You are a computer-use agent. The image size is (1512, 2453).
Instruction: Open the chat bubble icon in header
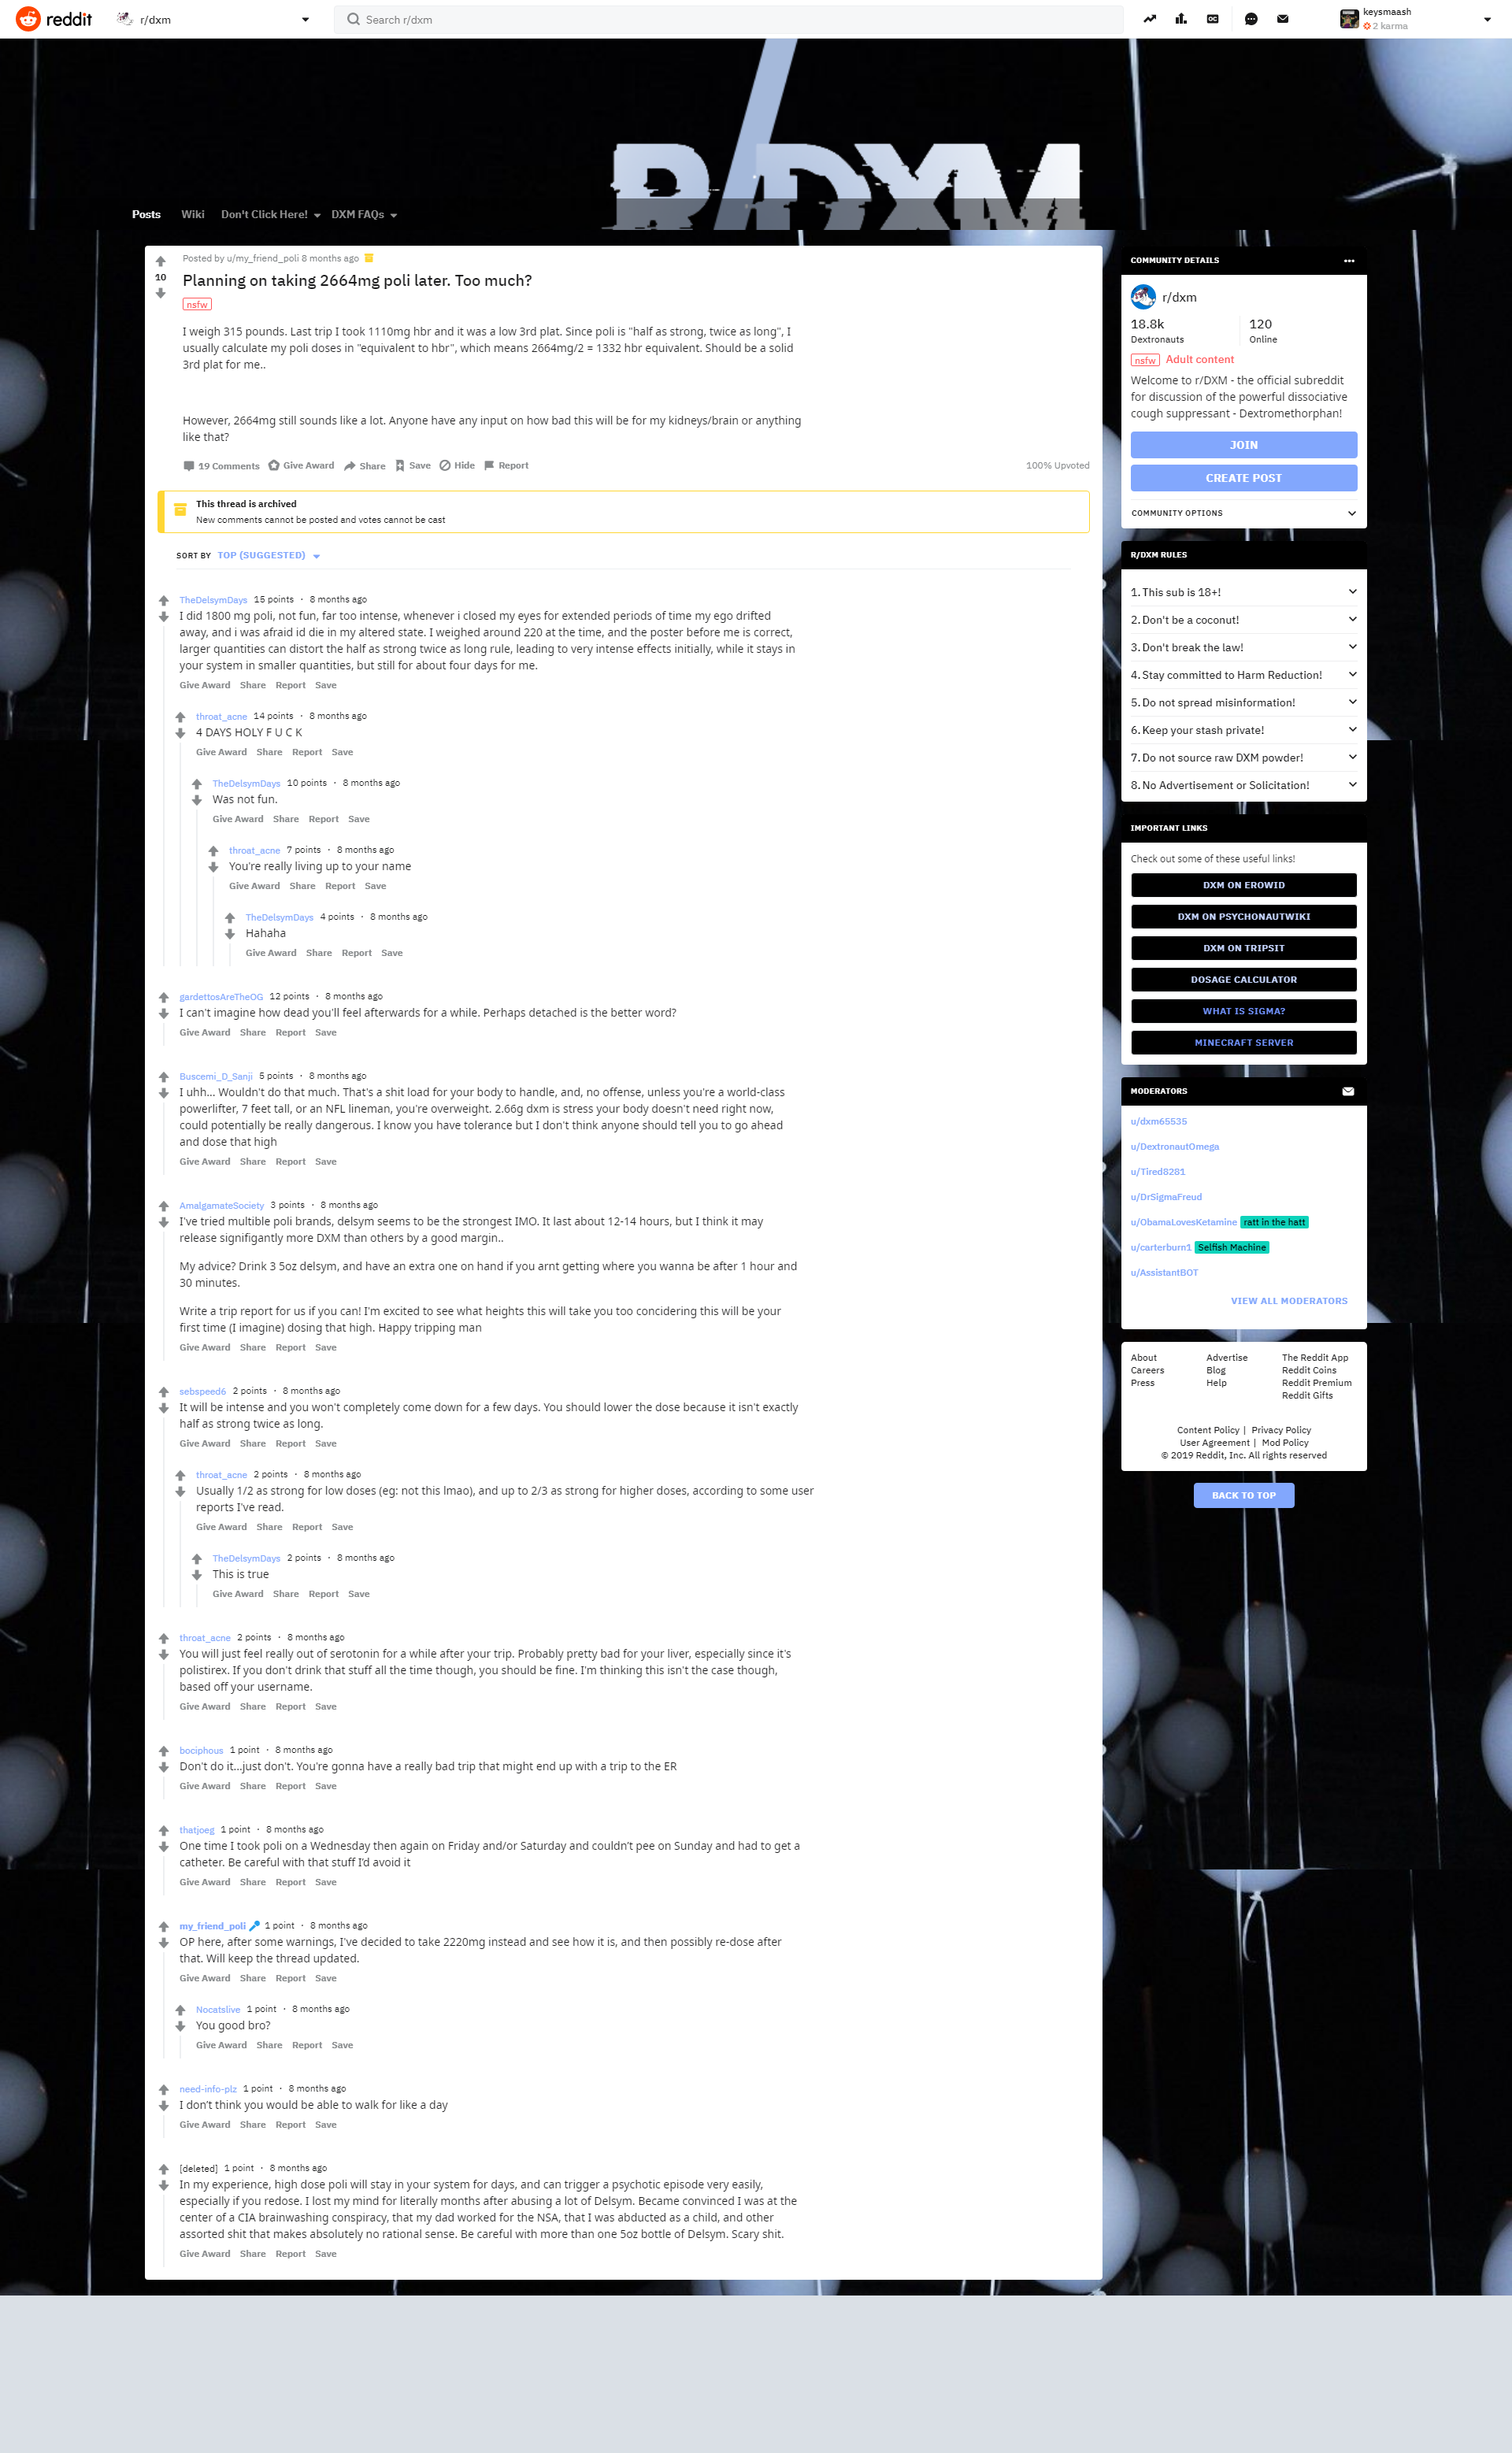pos(1251,19)
